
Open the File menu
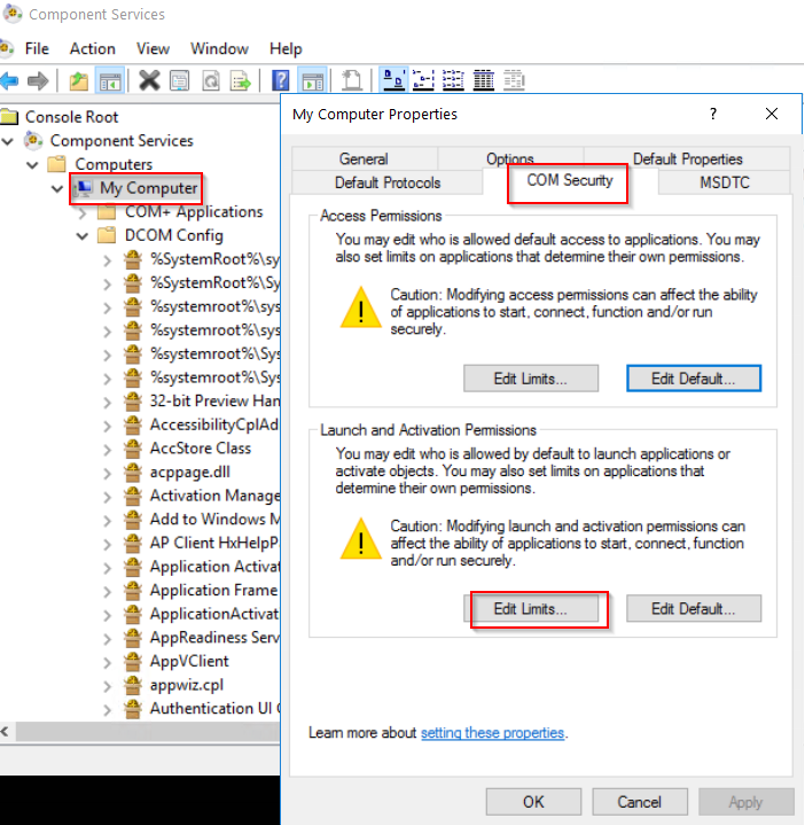(37, 49)
